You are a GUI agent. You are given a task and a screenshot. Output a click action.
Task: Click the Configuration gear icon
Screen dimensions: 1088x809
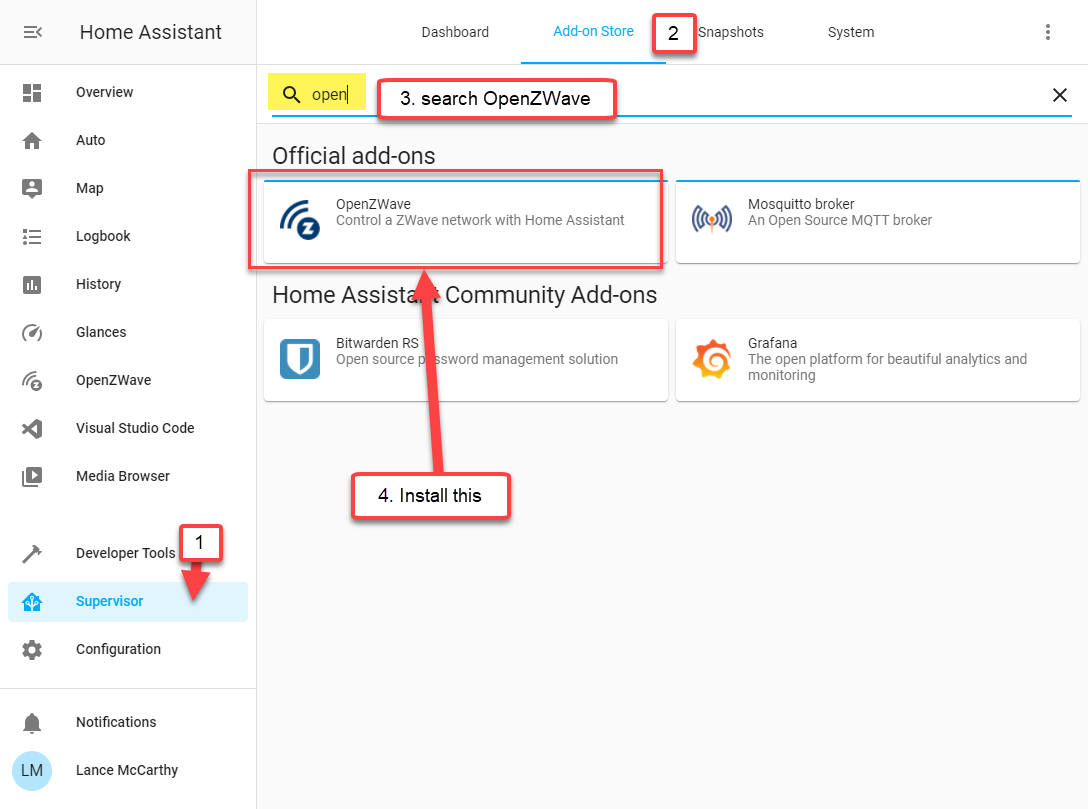[x=32, y=650]
